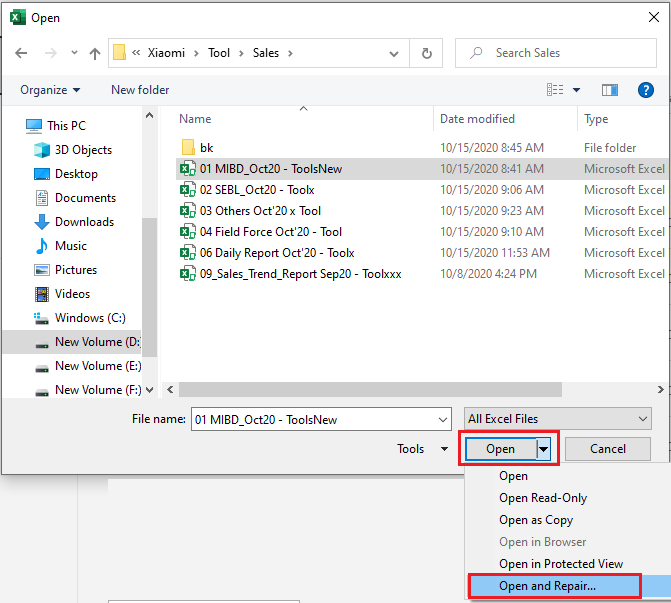Screen dimensions: 671x603
Task: Sort by Date modified column header
Action: (x=477, y=119)
